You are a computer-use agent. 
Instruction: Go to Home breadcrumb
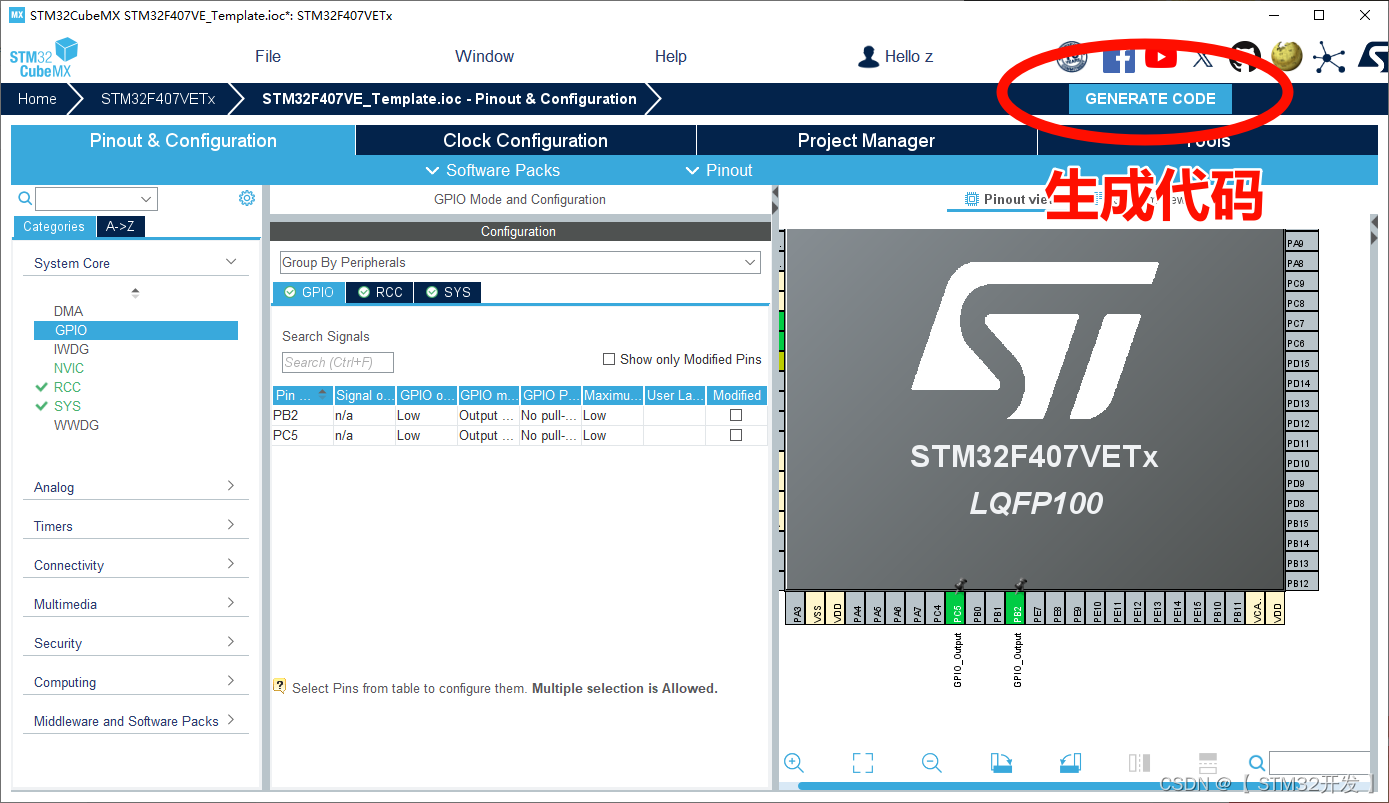(37, 99)
